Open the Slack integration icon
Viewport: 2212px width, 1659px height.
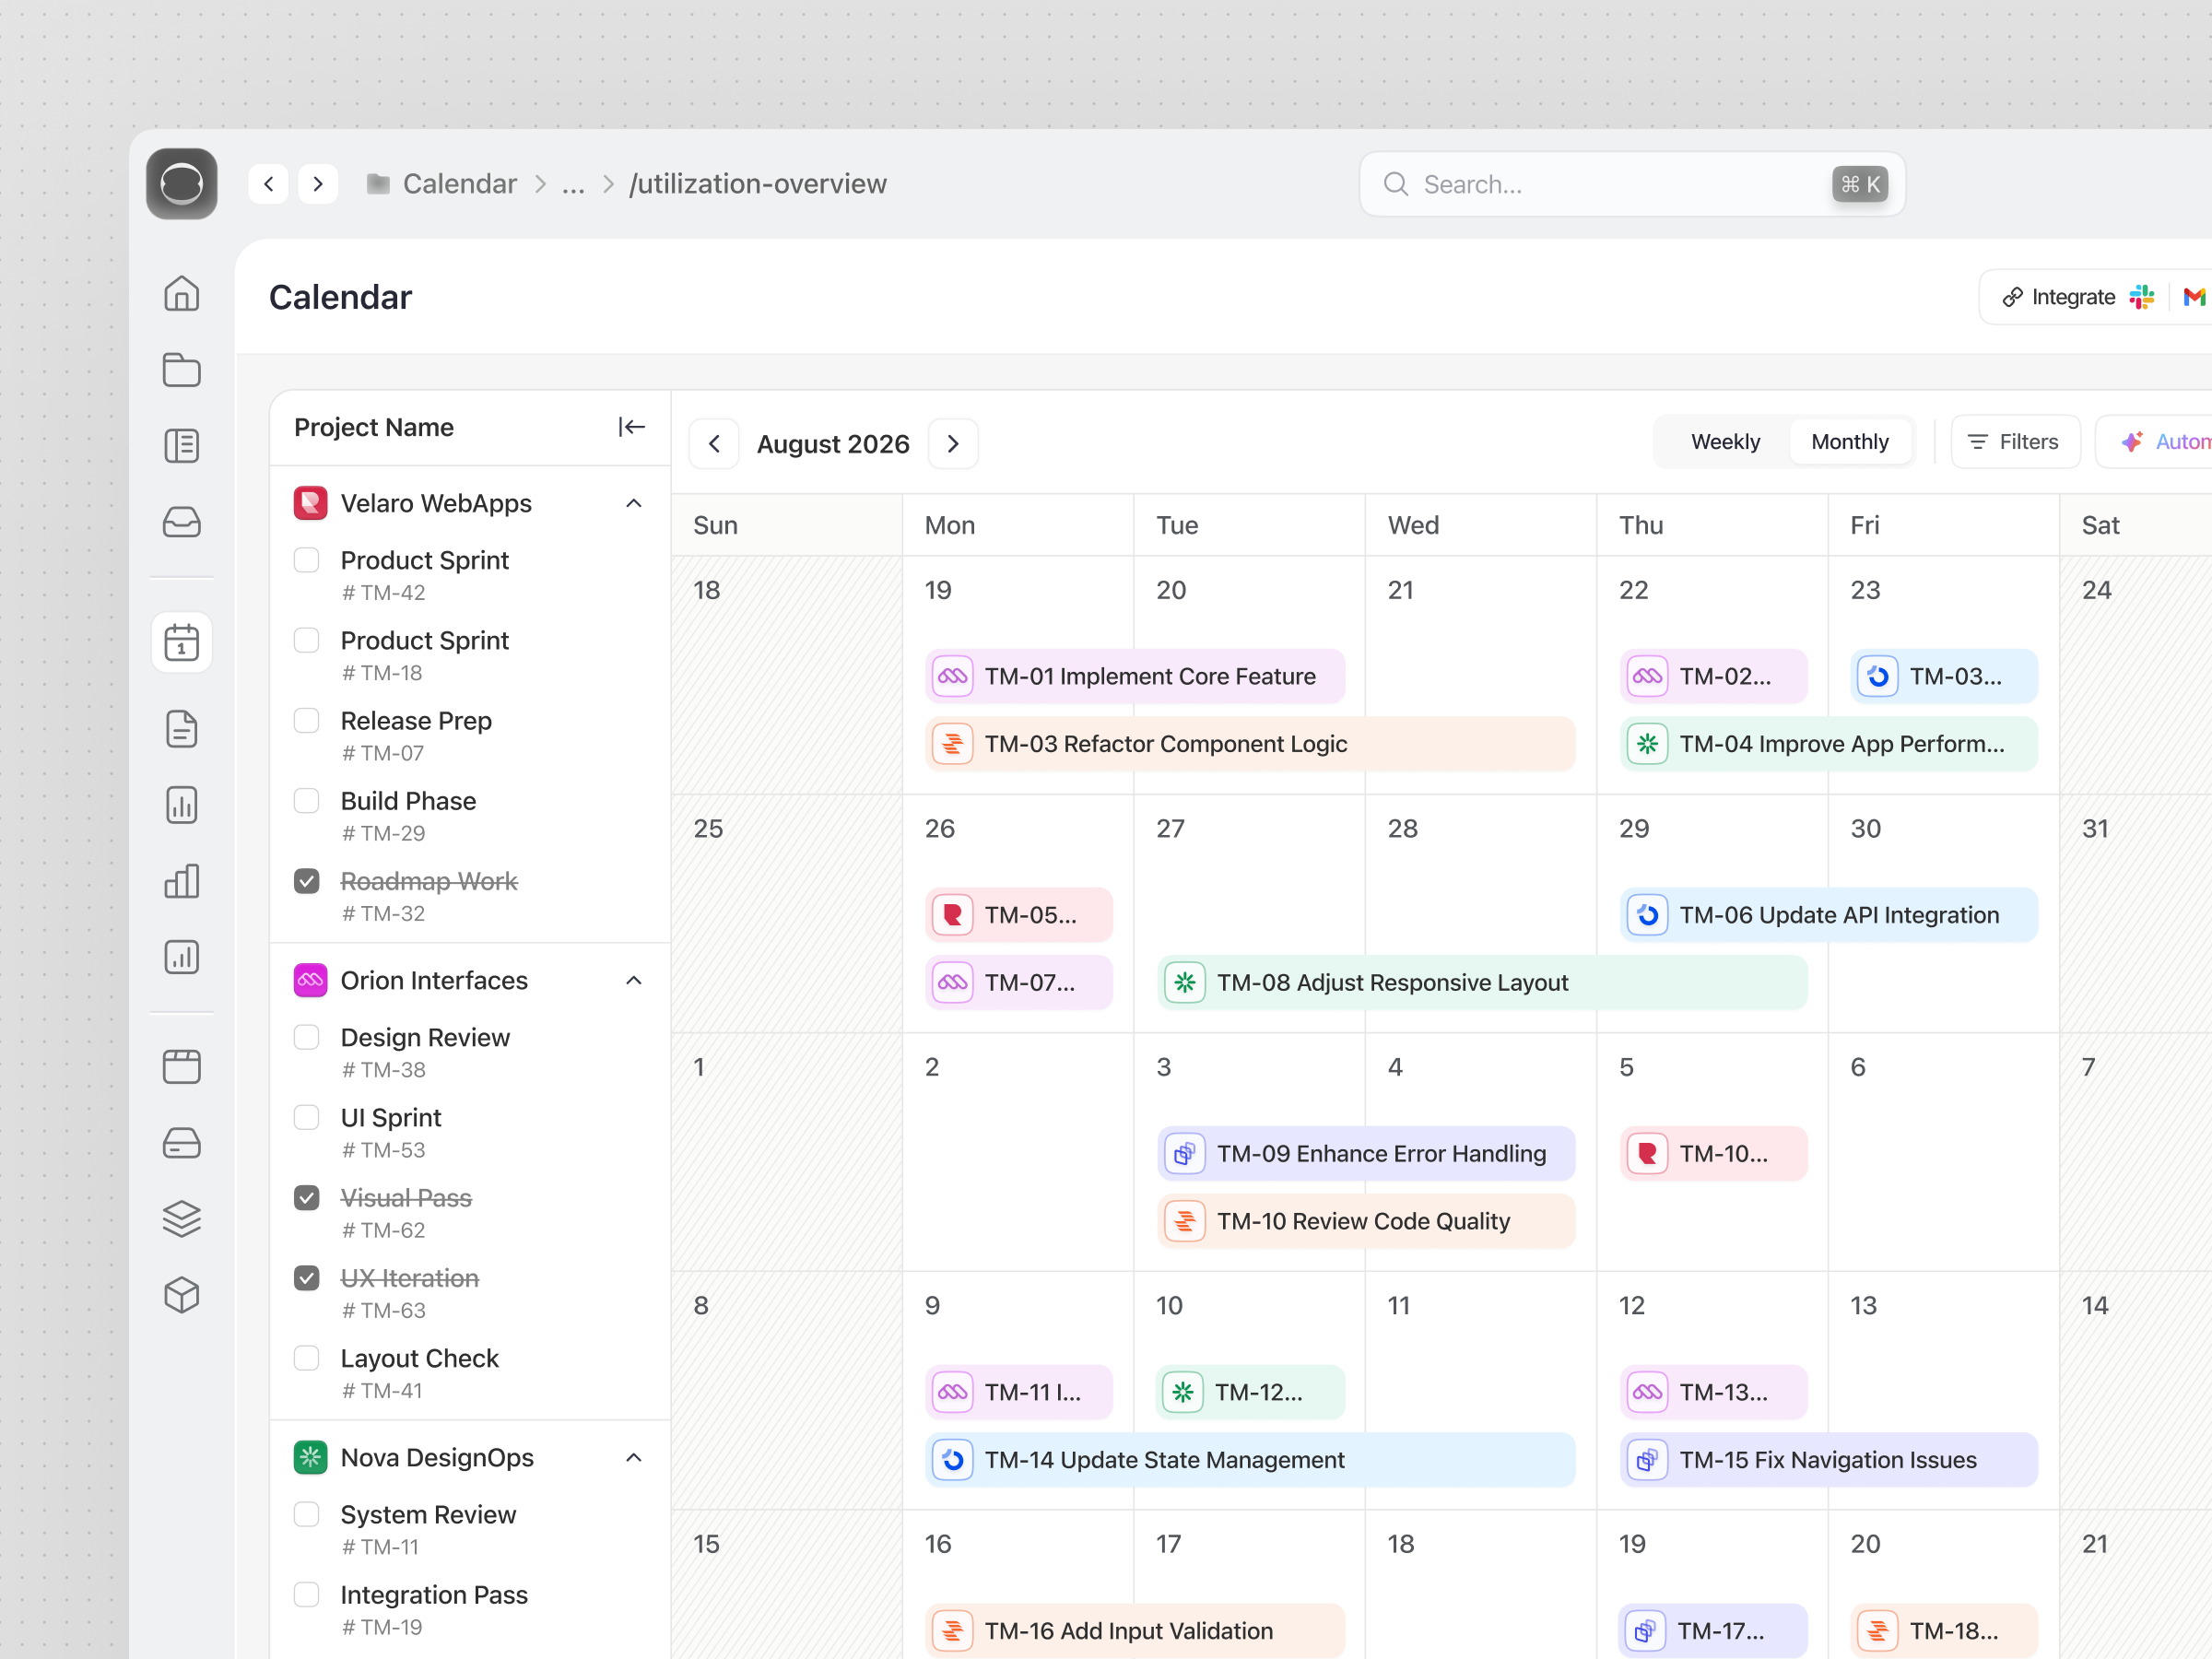click(x=2142, y=296)
